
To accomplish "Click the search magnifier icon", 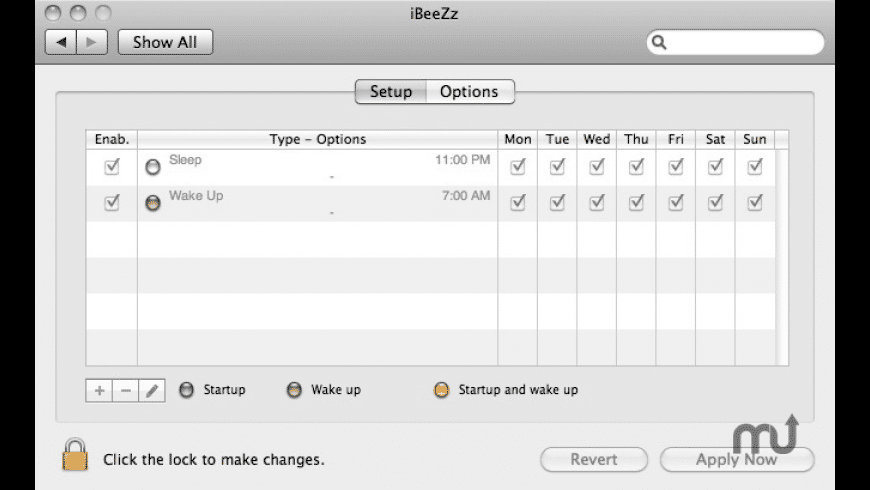I will 660,42.
